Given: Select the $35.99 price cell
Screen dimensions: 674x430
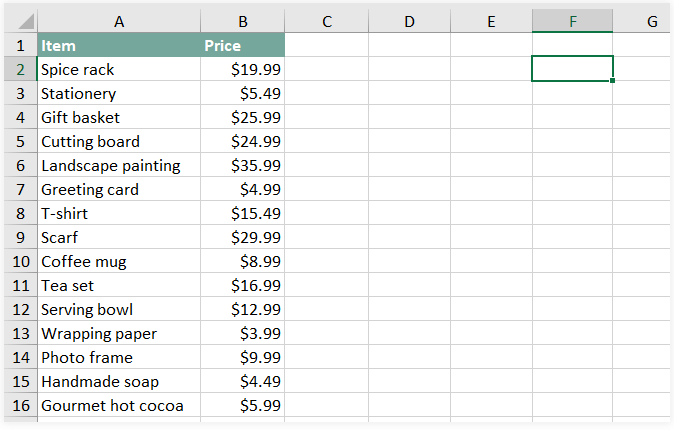Looking at the screenshot, I should click(x=242, y=165).
